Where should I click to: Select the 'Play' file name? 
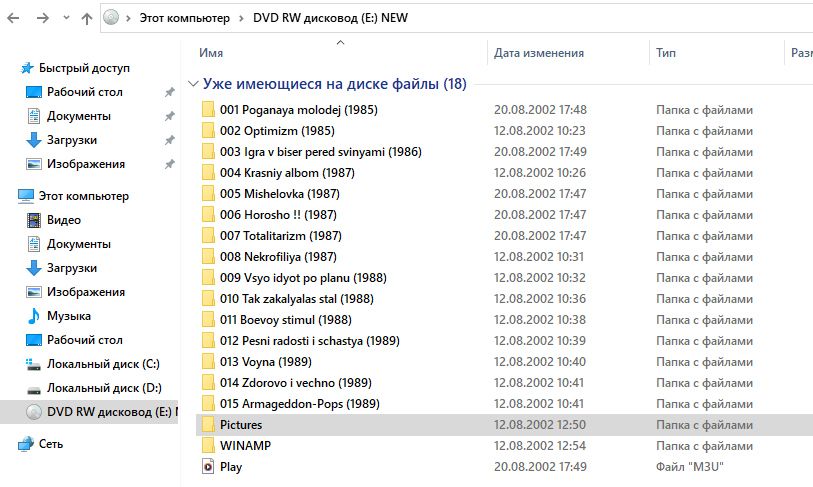tap(231, 467)
